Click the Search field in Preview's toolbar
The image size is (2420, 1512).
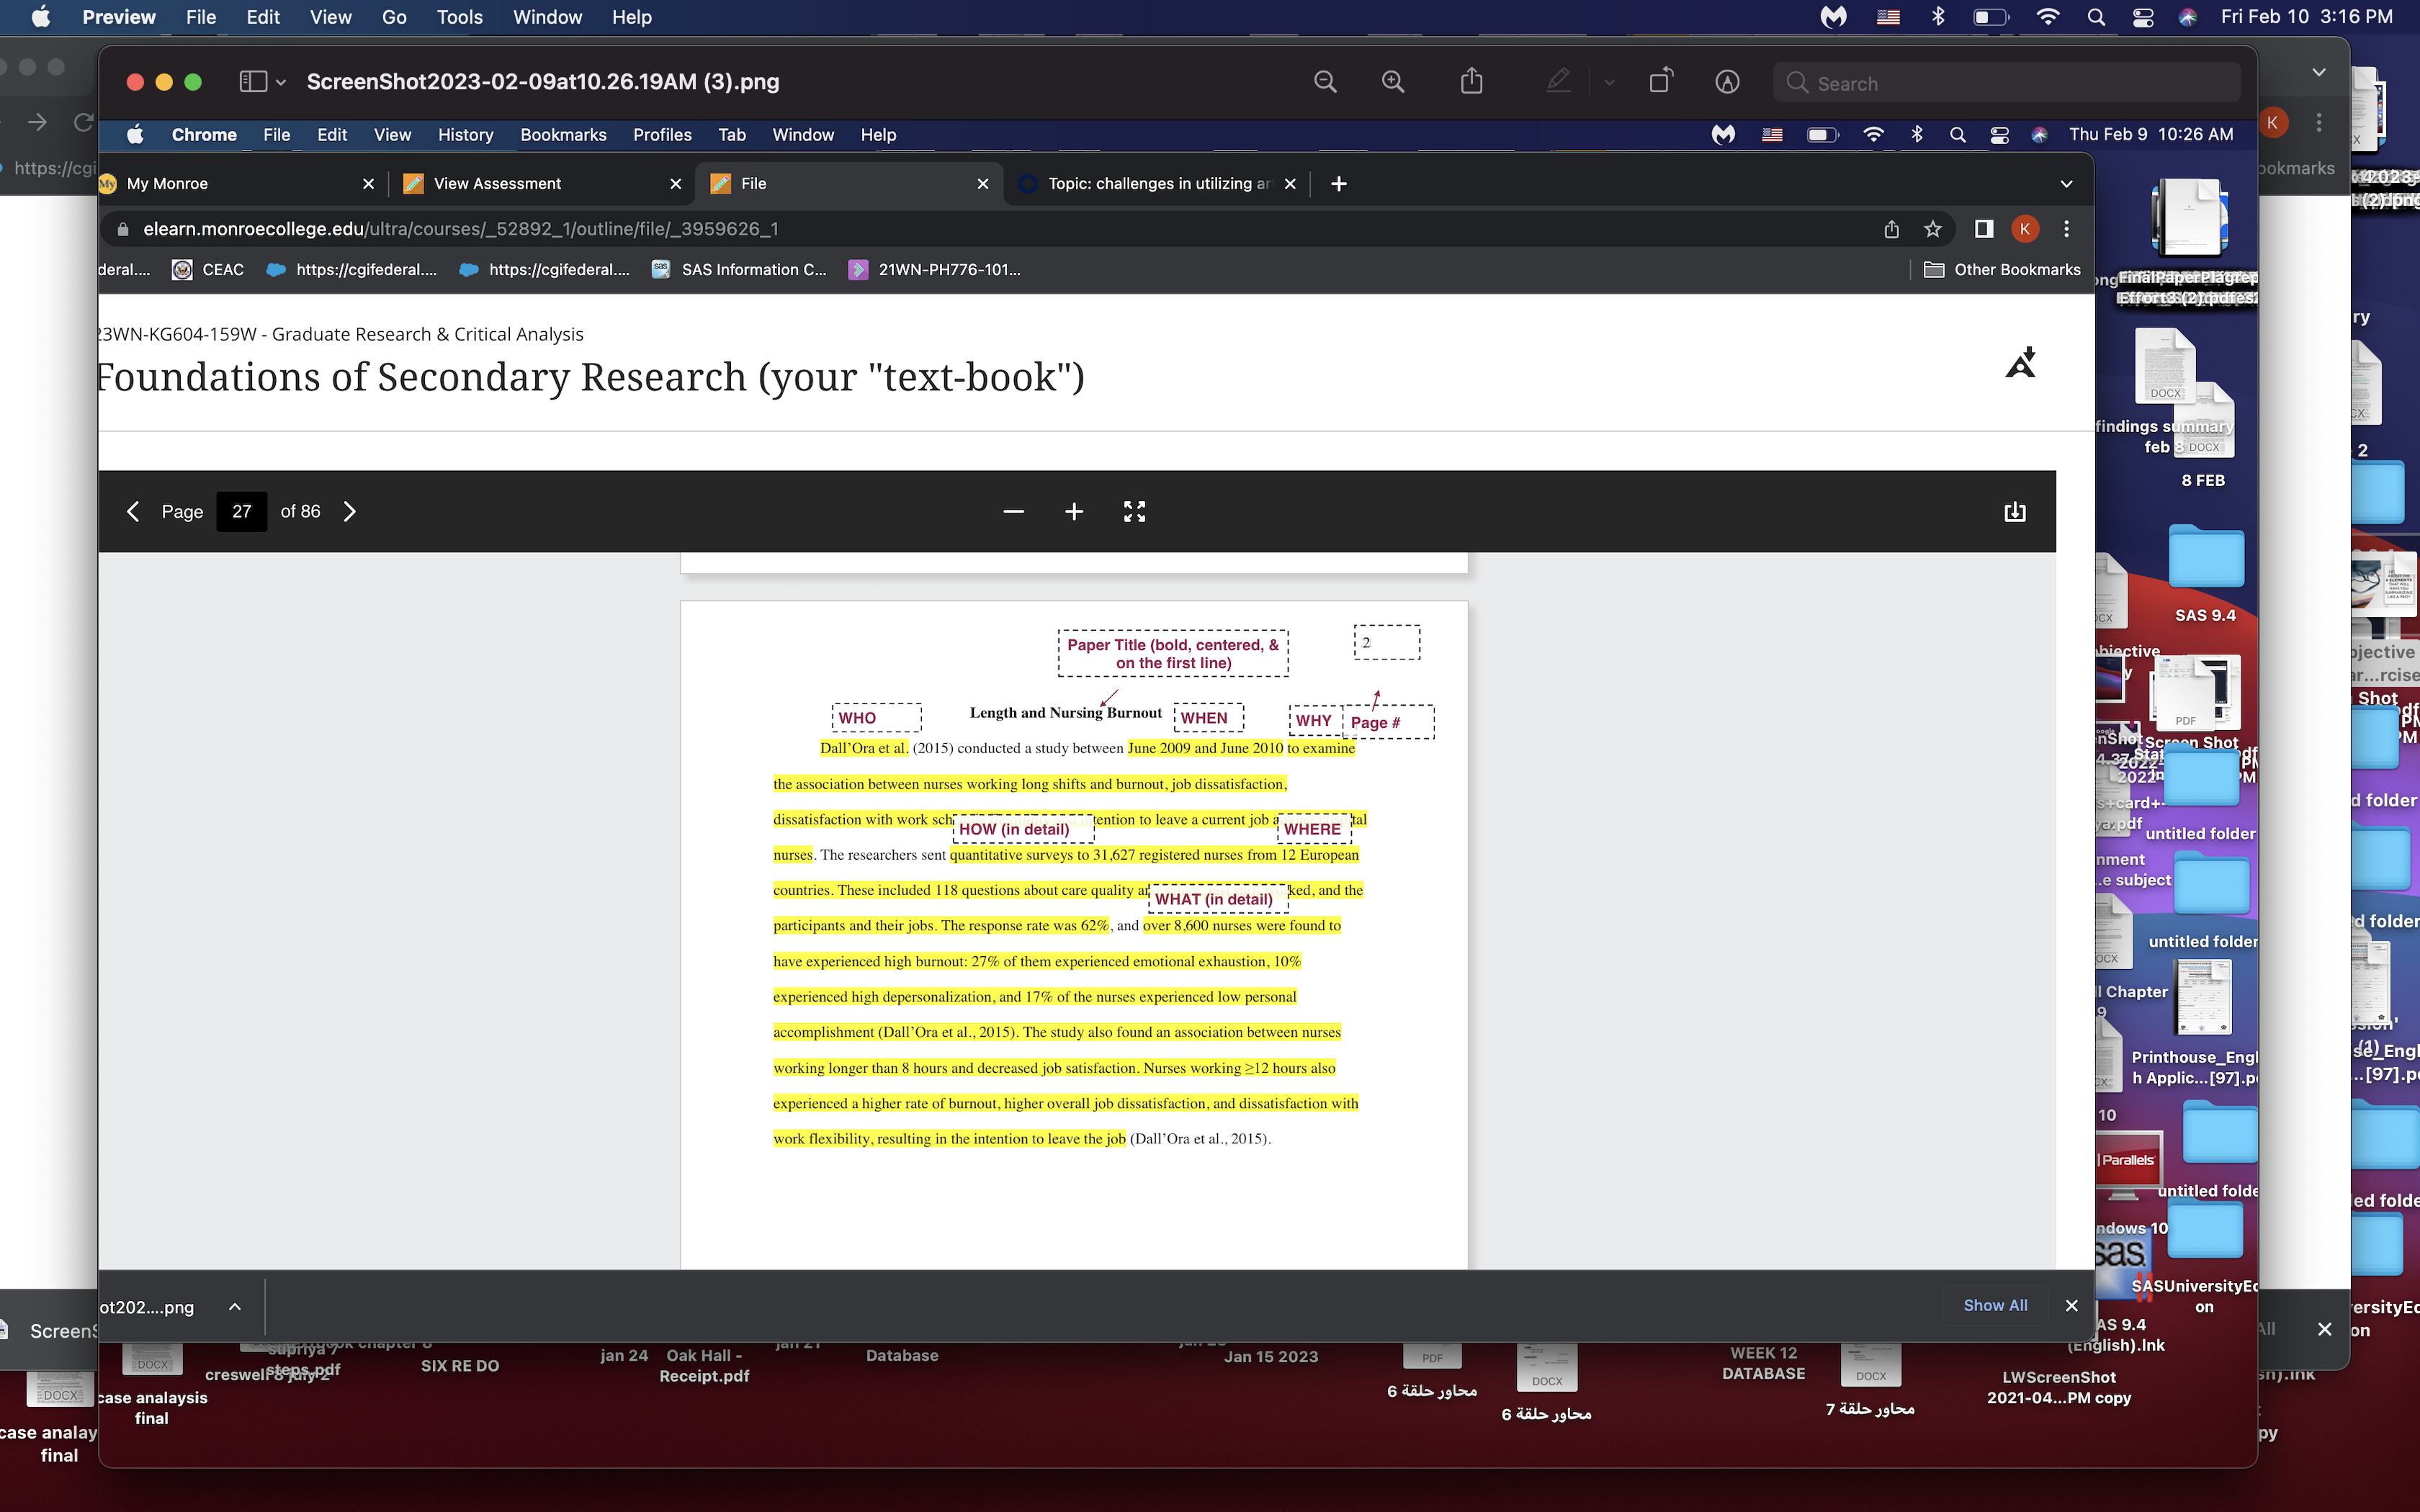(2006, 83)
